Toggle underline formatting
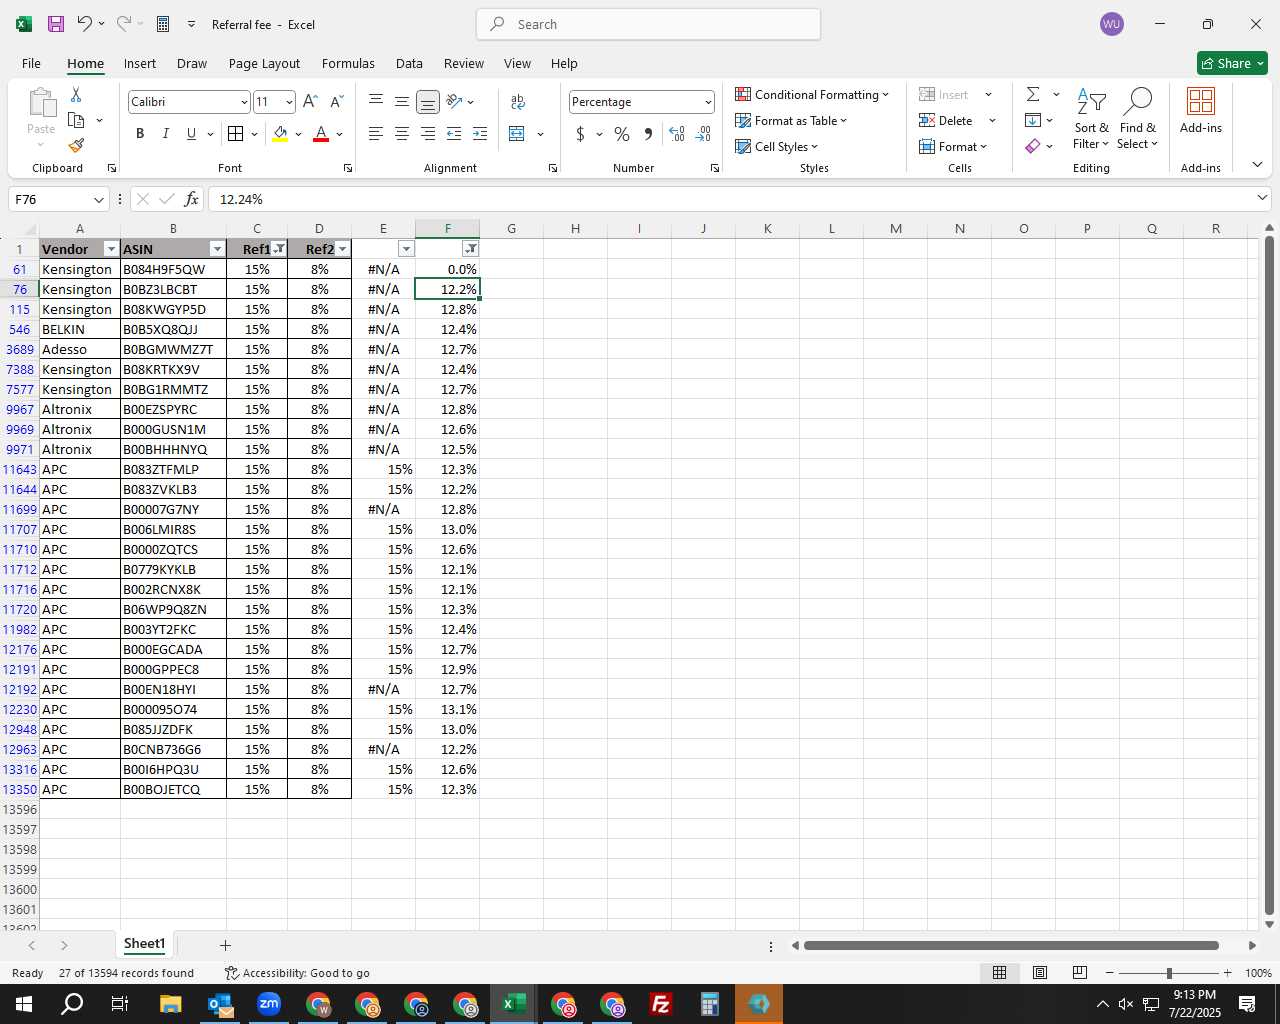 (x=191, y=134)
